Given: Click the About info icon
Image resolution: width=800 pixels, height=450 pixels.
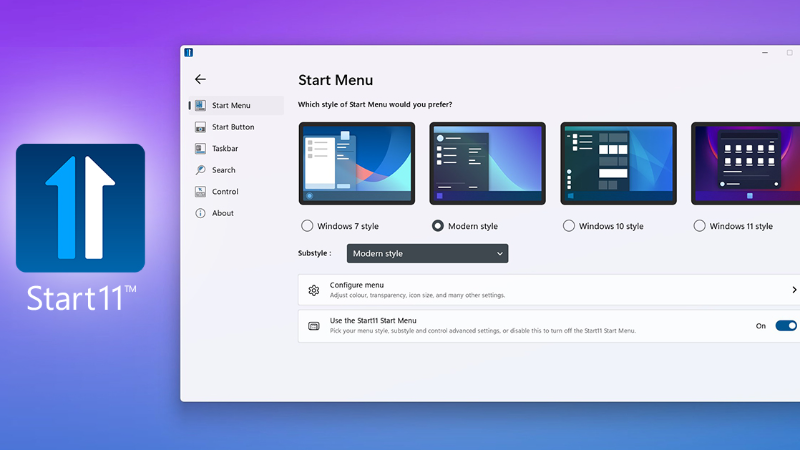Looking at the screenshot, I should 200,213.
